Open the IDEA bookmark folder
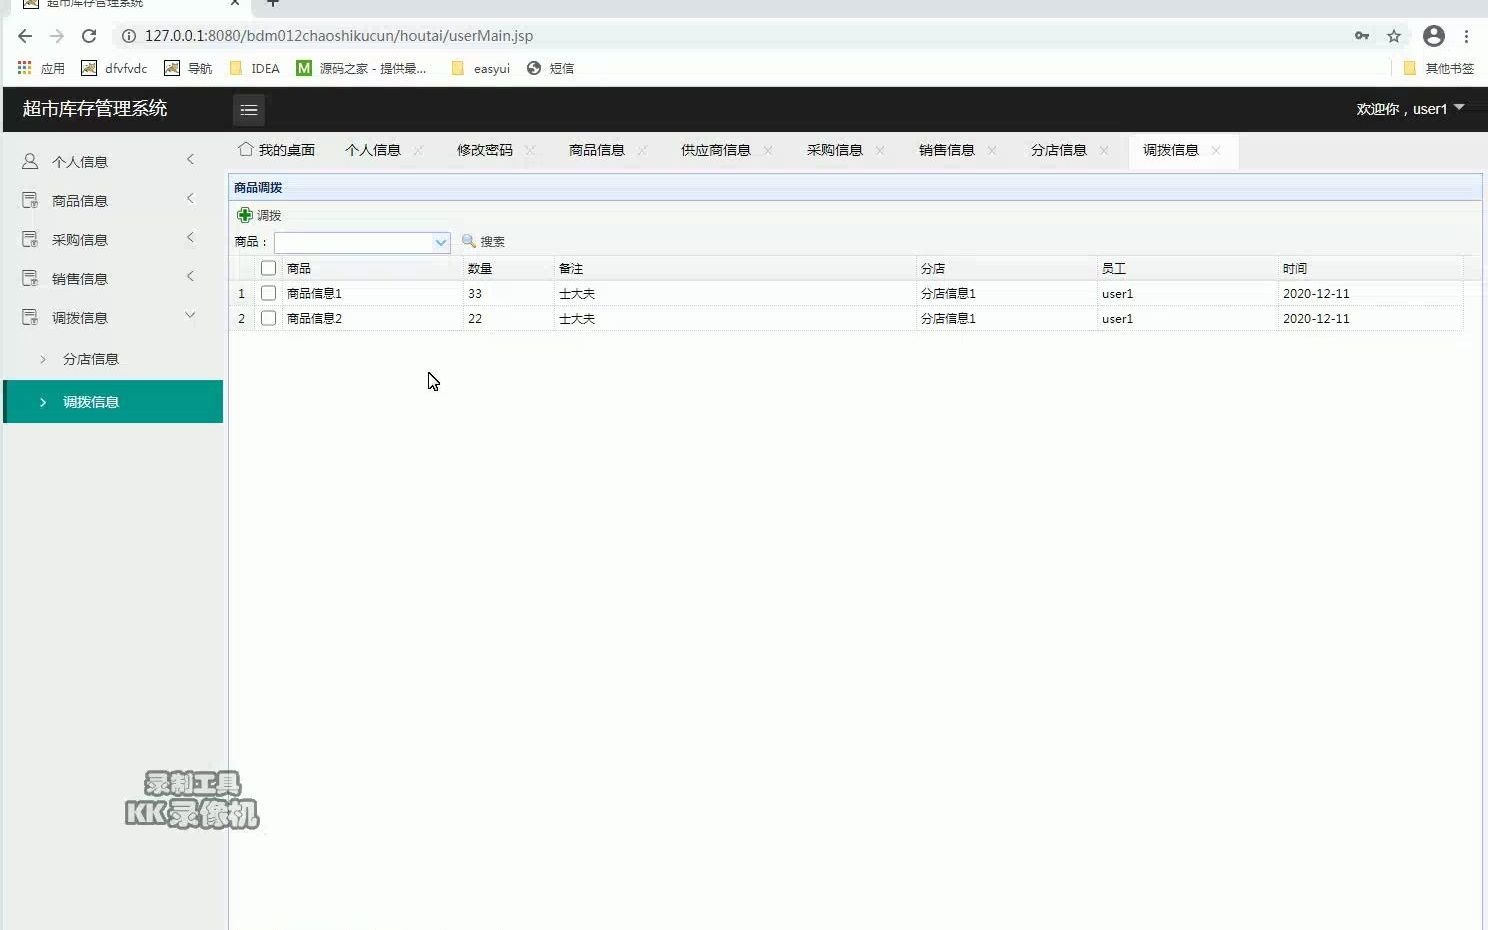Image resolution: width=1488 pixels, height=930 pixels. click(x=255, y=68)
